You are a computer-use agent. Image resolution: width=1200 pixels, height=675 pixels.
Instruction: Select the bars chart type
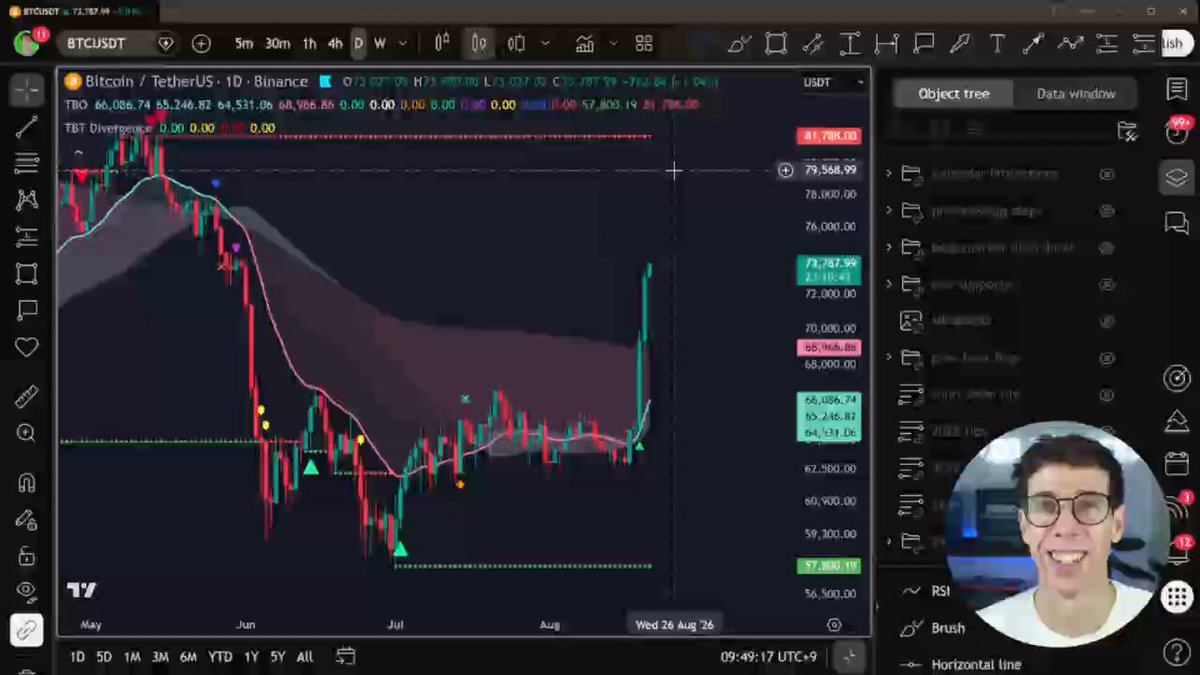(x=442, y=44)
